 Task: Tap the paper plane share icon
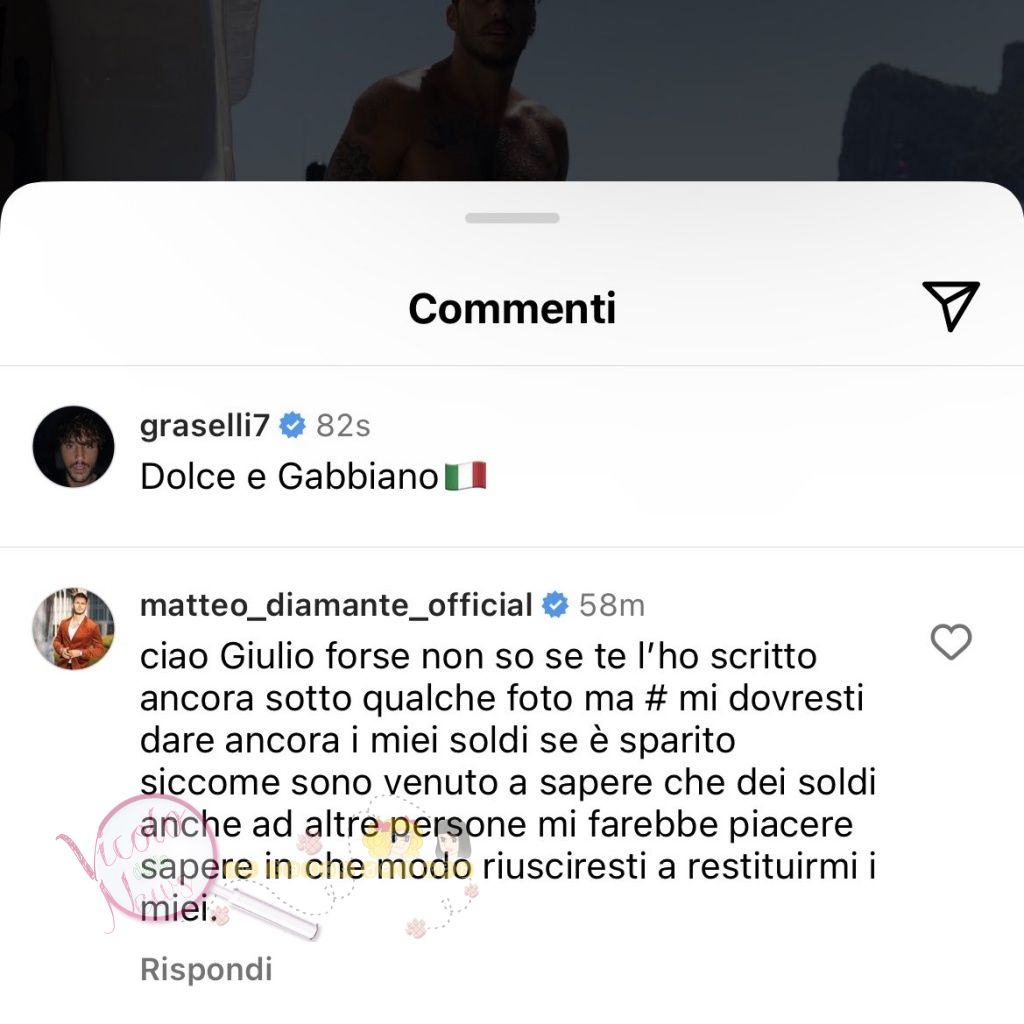[x=950, y=306]
